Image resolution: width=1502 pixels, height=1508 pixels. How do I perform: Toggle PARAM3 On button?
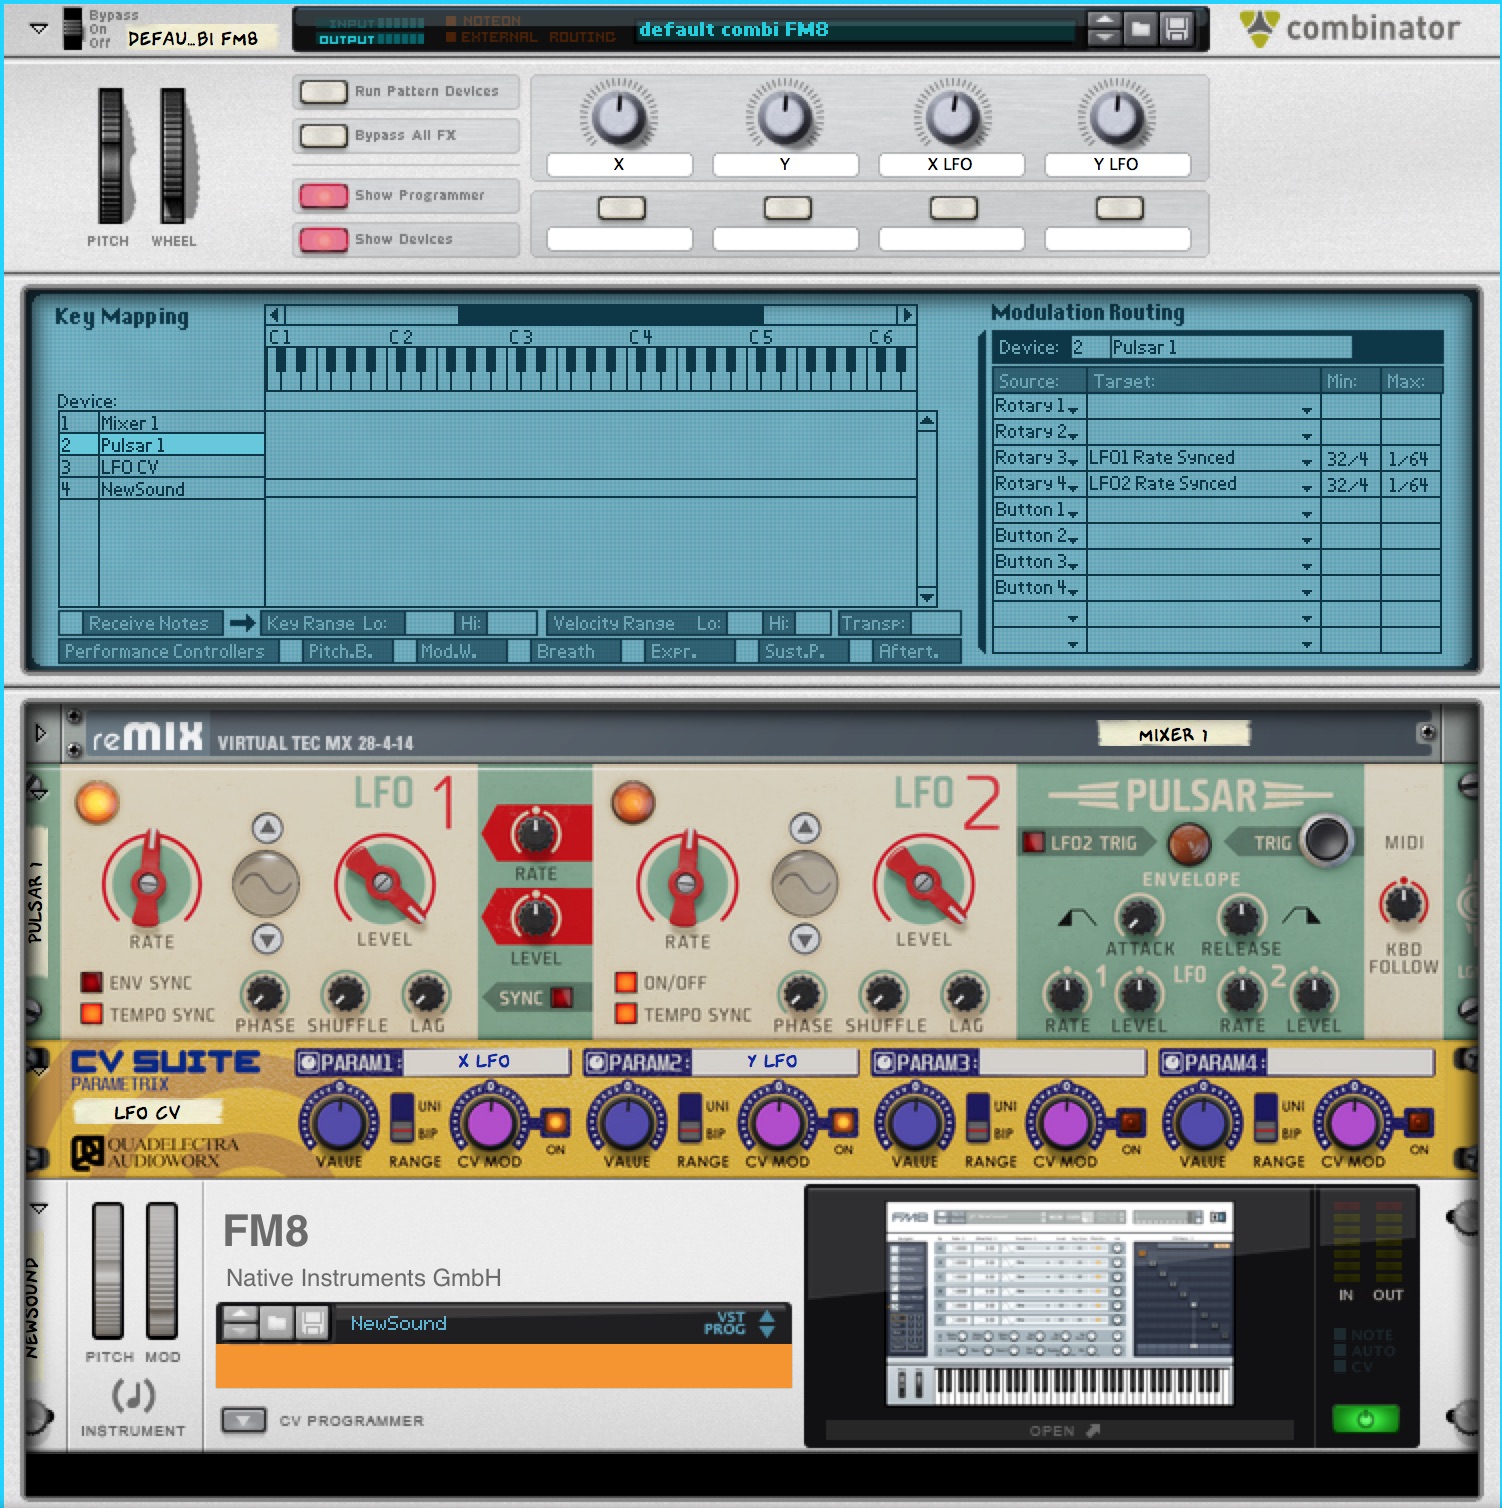tap(1131, 1121)
